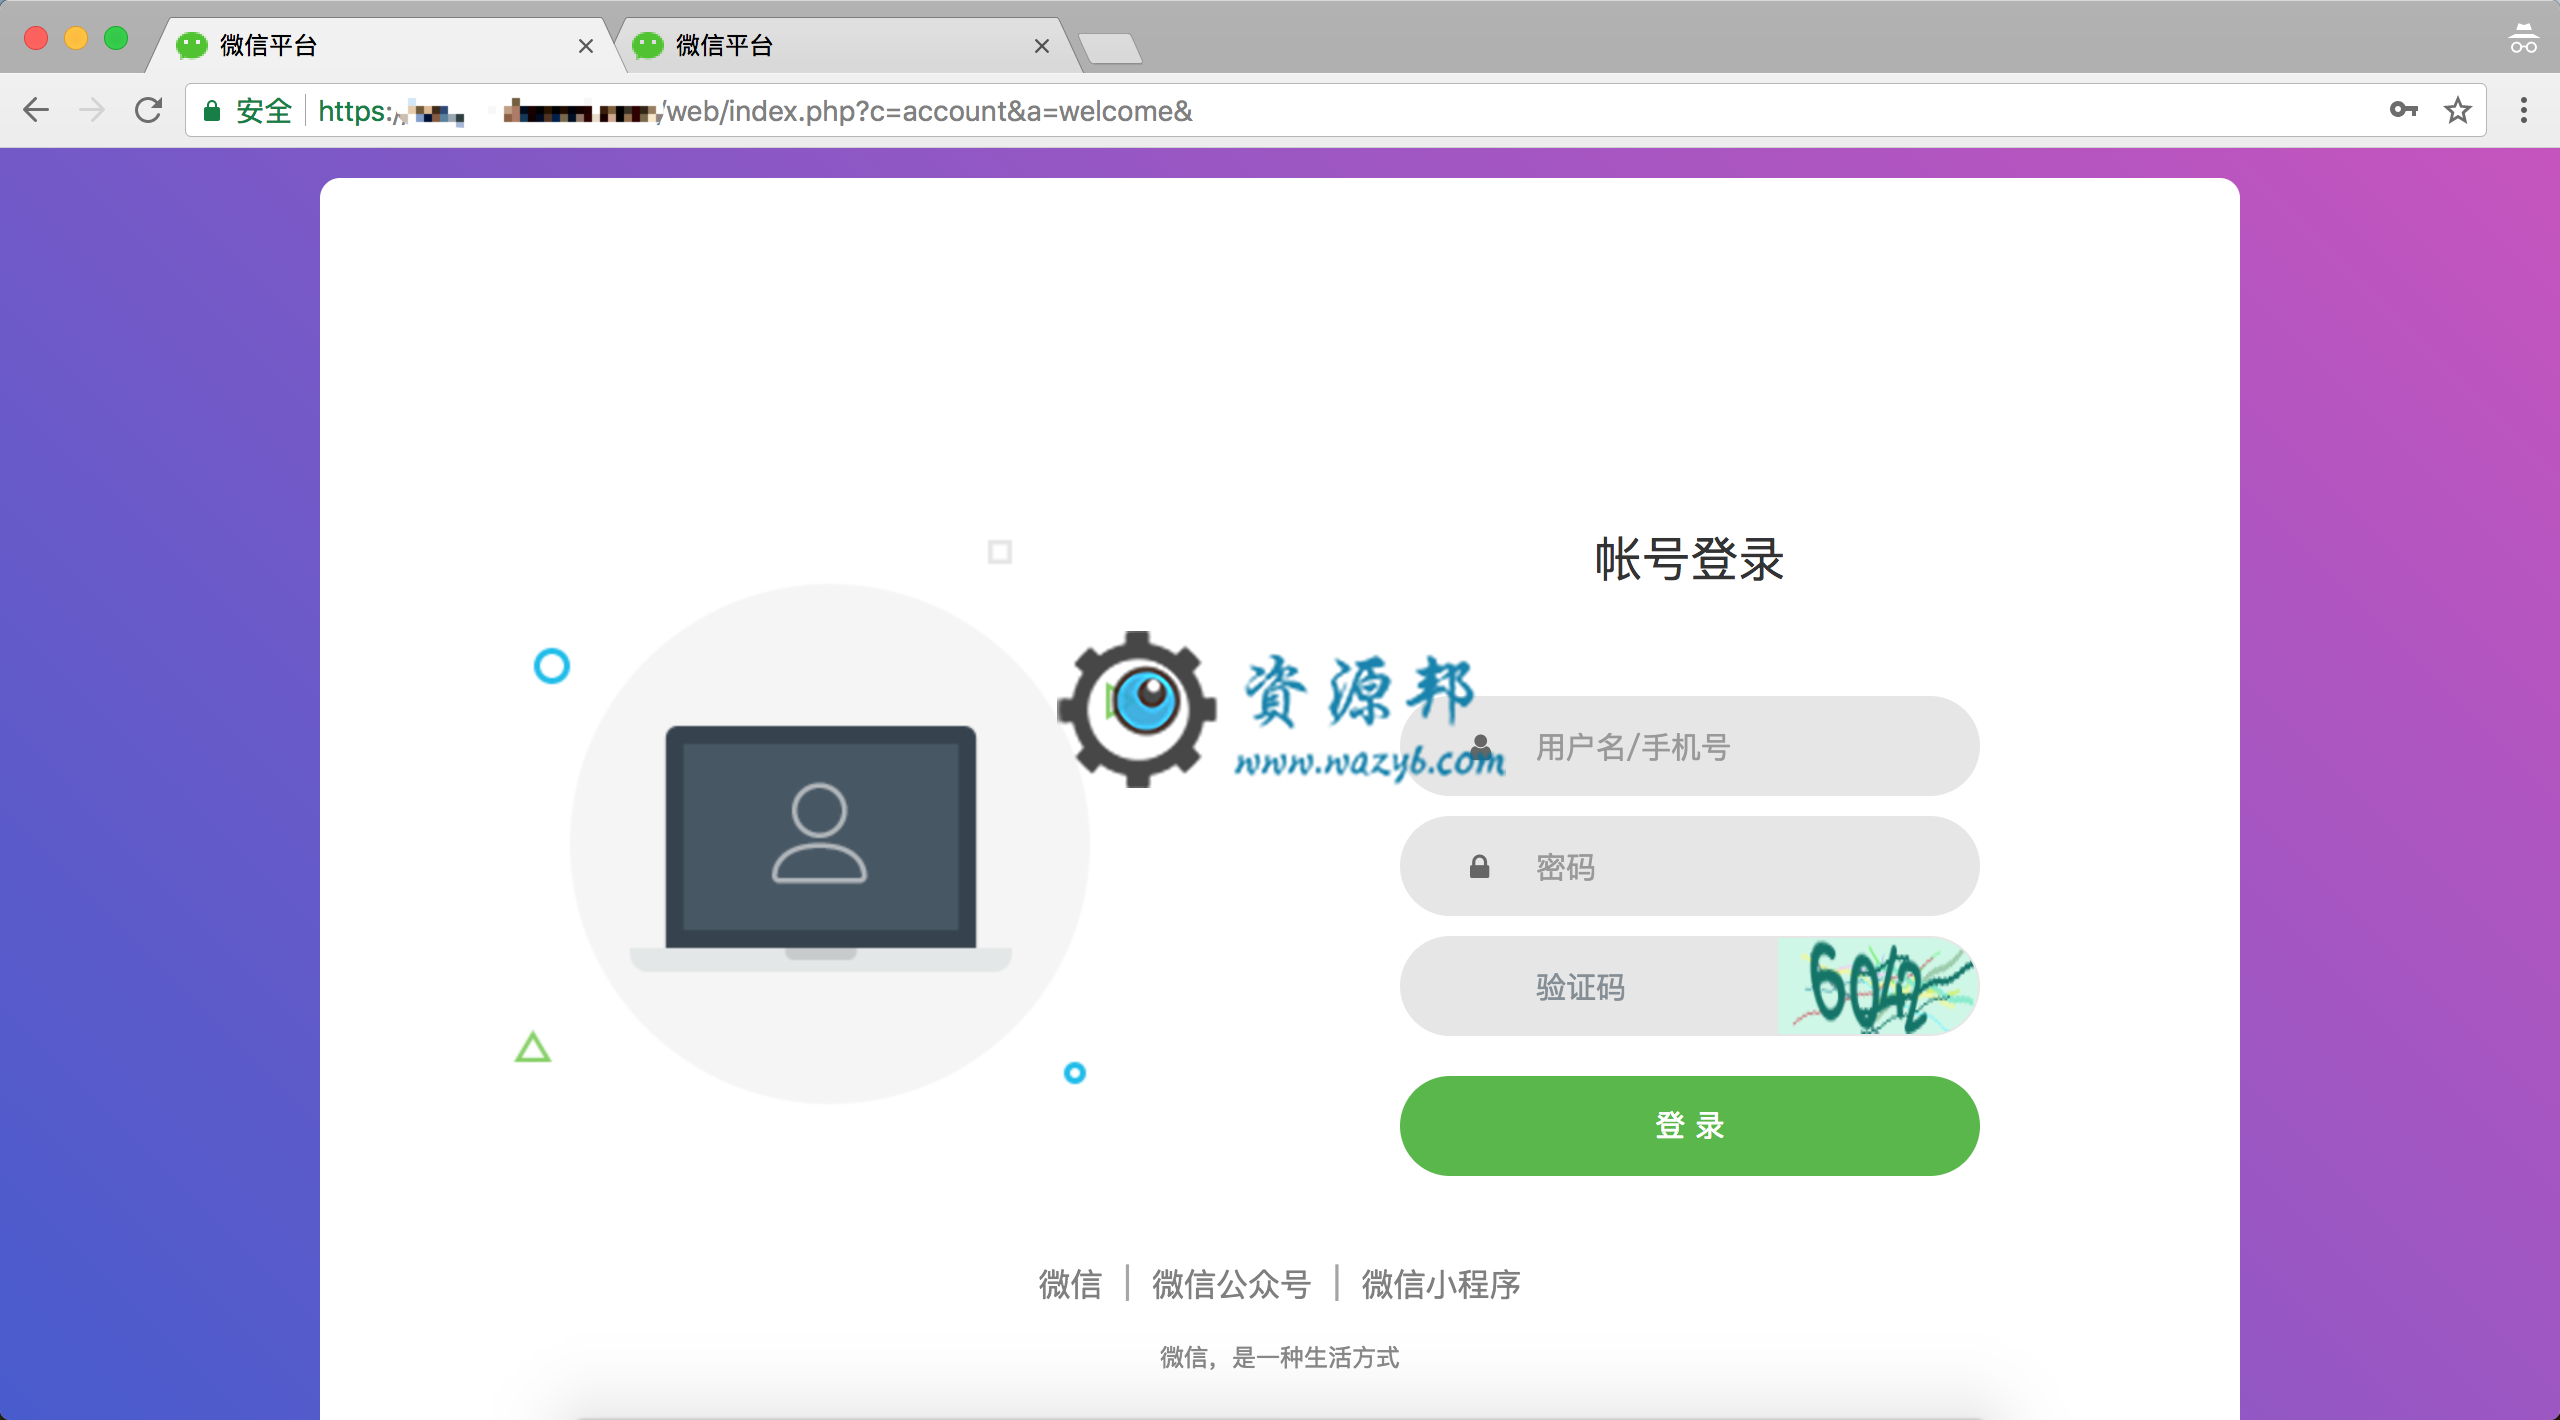Reload the page with the refresh icon
This screenshot has width=2560, height=1420.
coord(148,110)
